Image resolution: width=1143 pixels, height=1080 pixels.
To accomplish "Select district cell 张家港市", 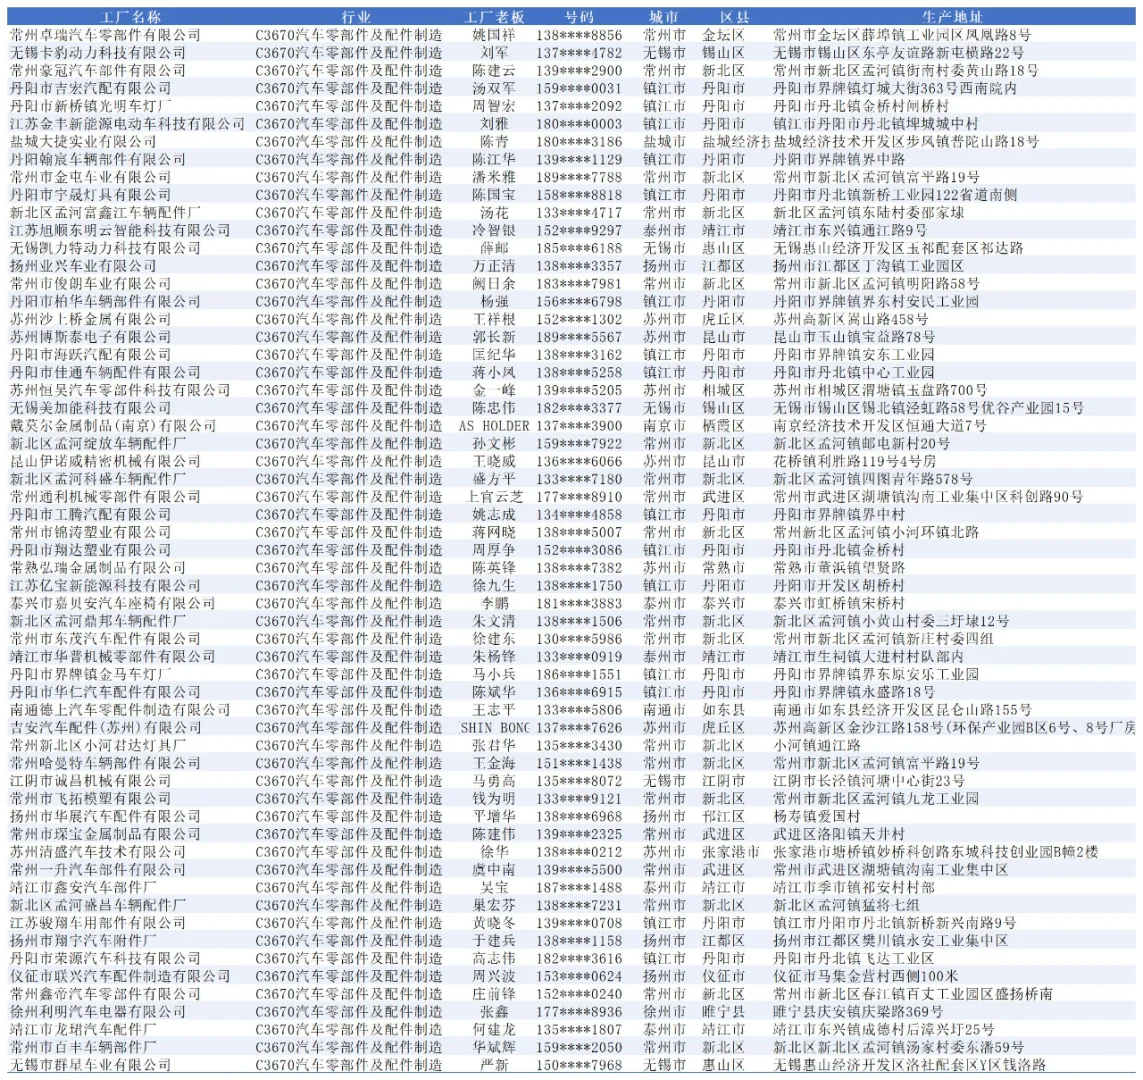I will (730, 852).
